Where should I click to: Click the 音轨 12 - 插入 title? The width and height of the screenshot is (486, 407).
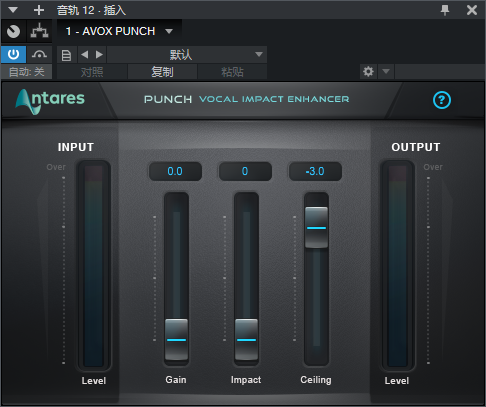91,10
